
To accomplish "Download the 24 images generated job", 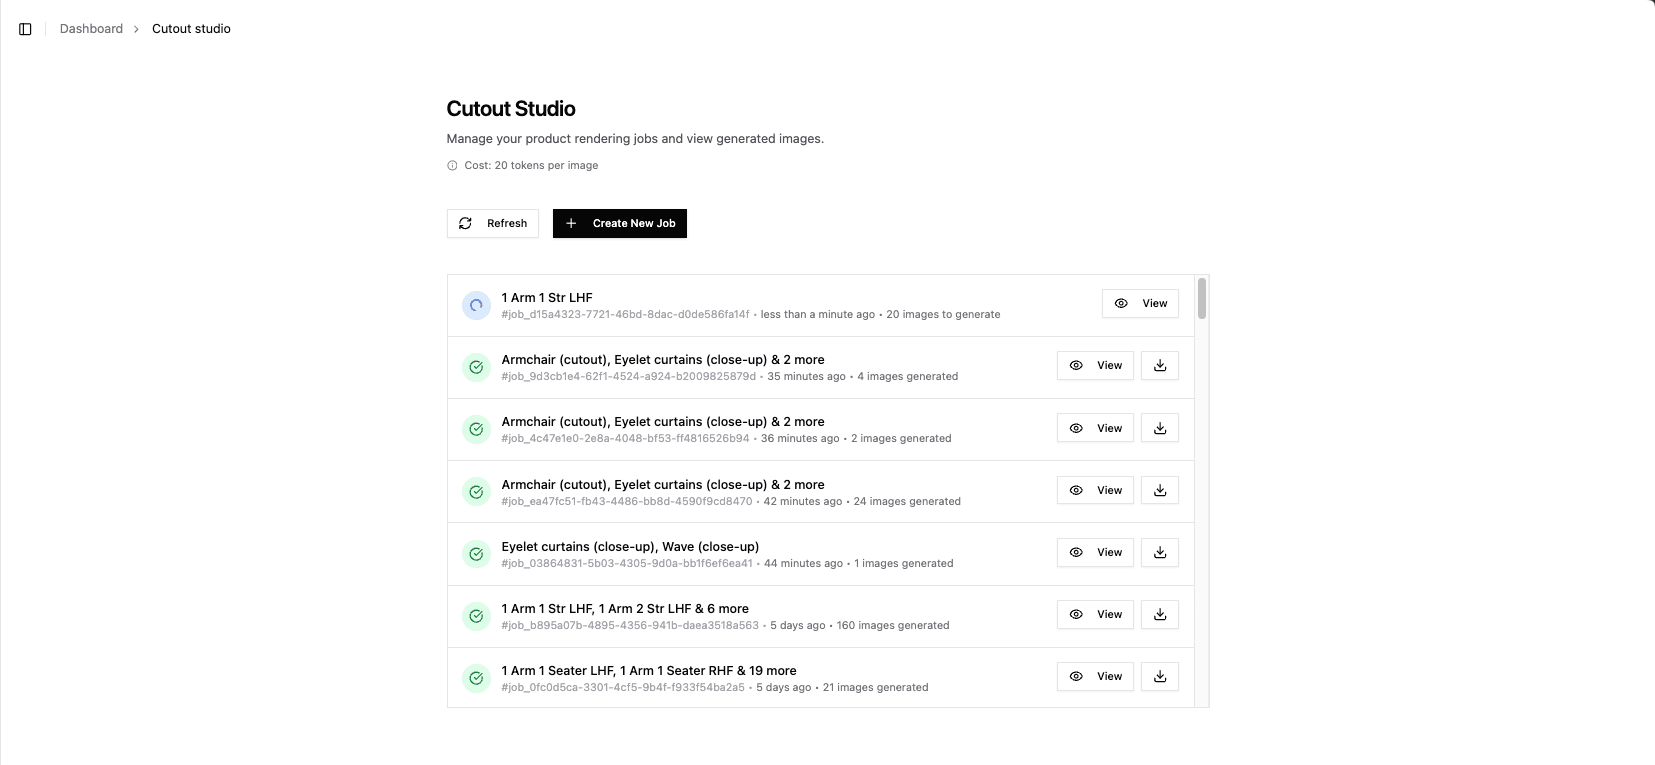I will pyautogui.click(x=1160, y=490).
